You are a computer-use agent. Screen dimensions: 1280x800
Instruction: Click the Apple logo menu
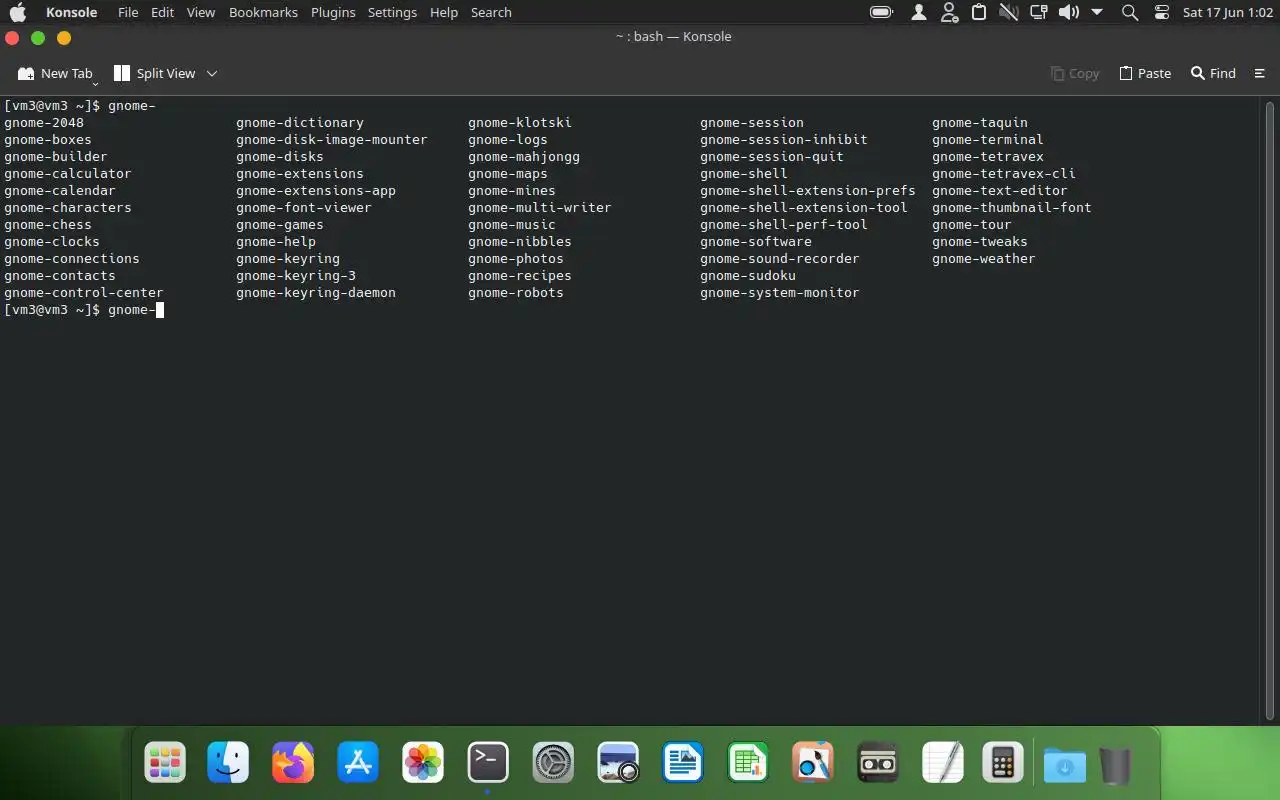coord(18,12)
